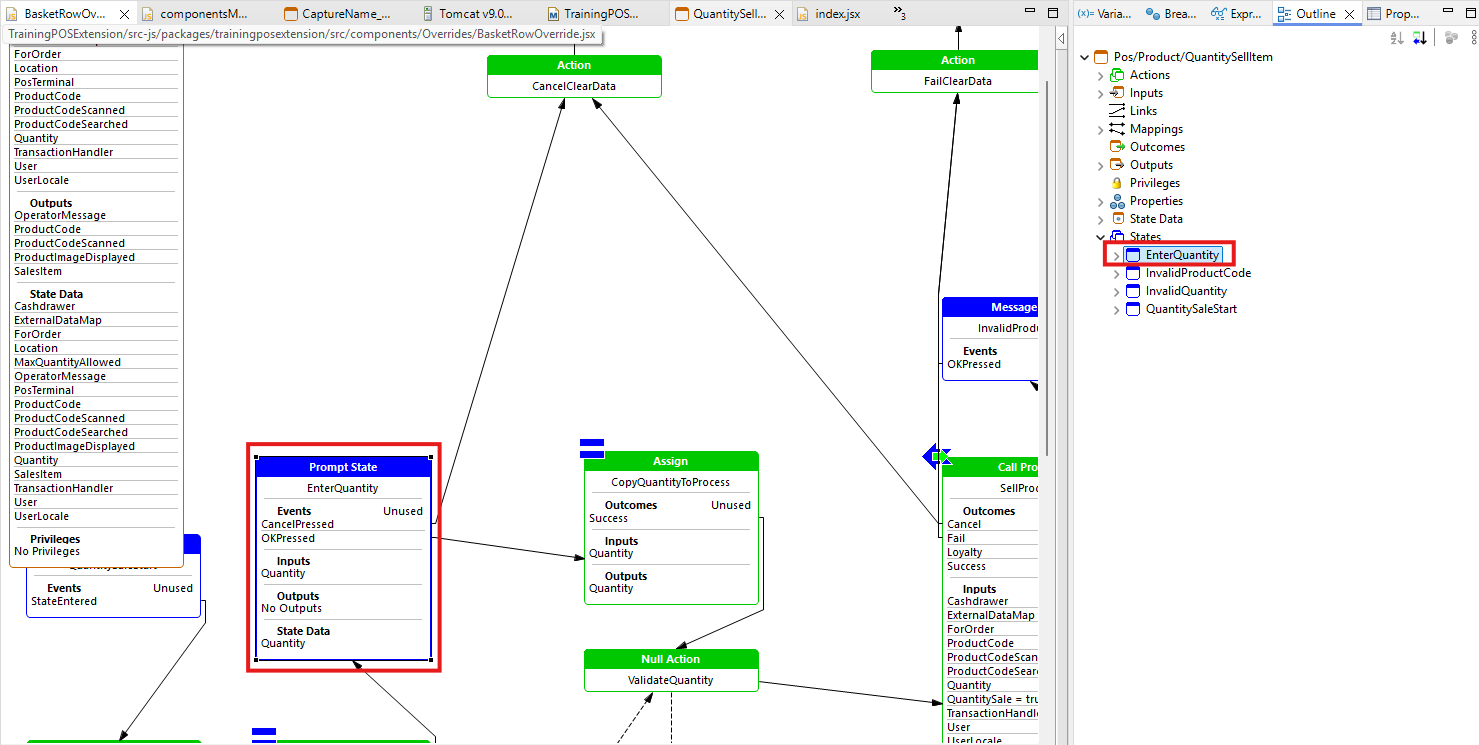
Task: Select the QuantitySaleStart state in Outline
Action: [1190, 309]
